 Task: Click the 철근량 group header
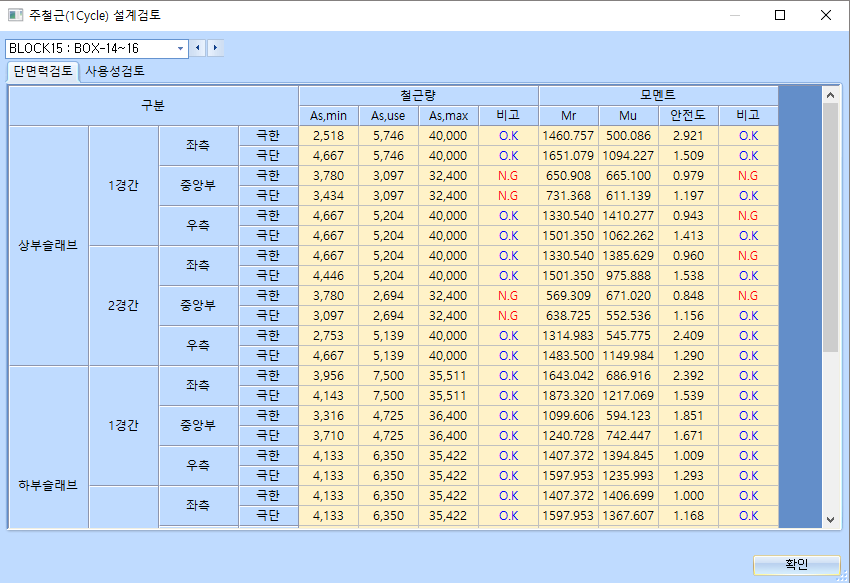418,95
